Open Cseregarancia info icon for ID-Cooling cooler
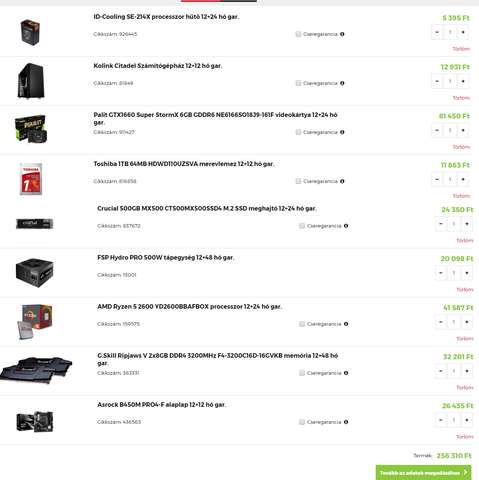Screen dimensions: 479x480 [x=342, y=34]
